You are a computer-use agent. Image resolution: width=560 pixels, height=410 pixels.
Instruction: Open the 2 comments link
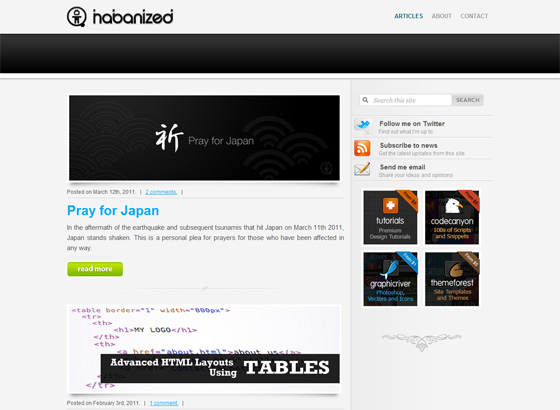[x=161, y=192]
